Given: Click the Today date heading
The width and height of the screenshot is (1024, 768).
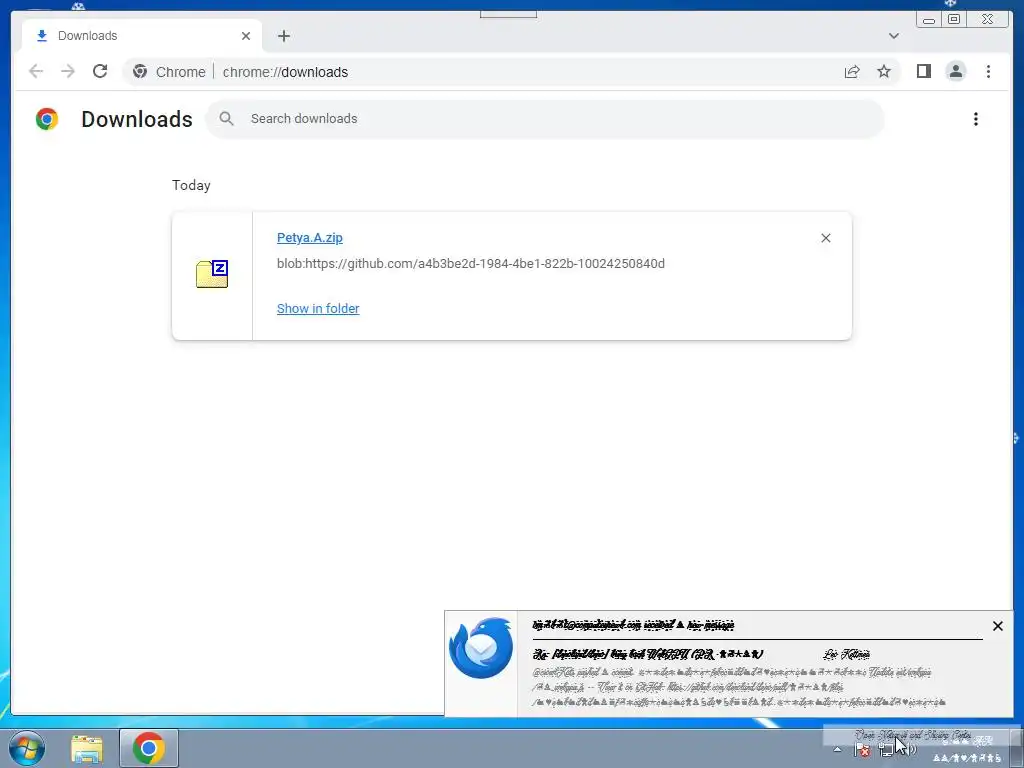Looking at the screenshot, I should pyautogui.click(x=191, y=185).
